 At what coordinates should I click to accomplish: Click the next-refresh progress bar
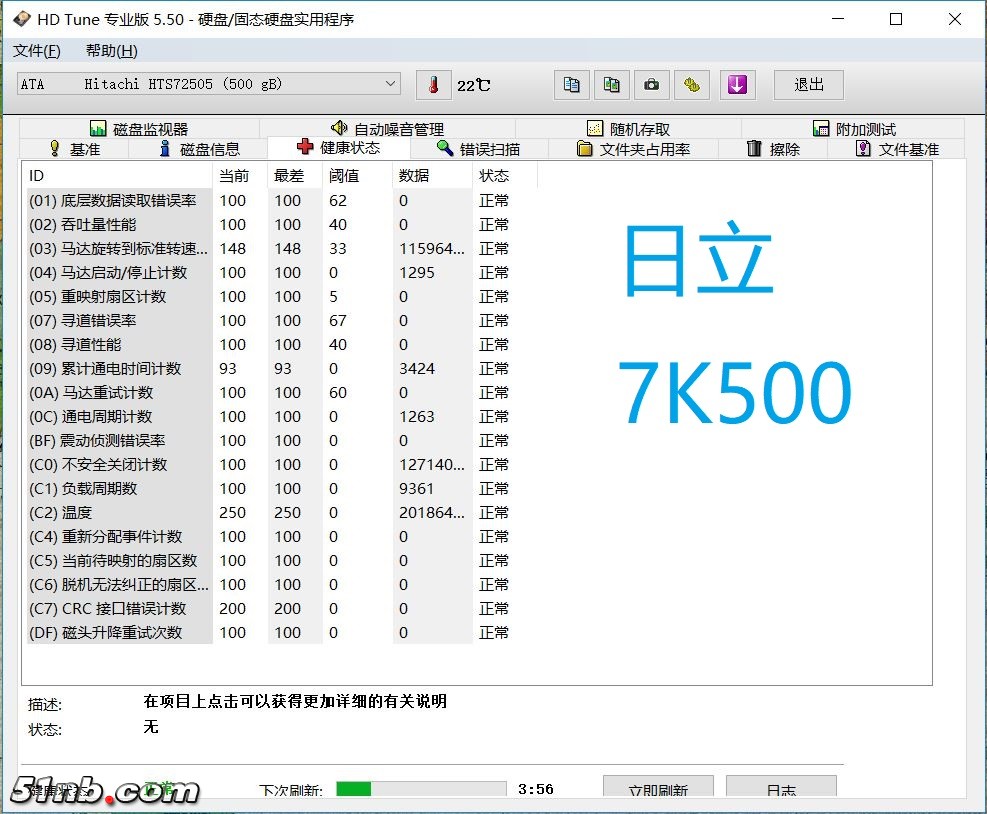click(x=421, y=789)
